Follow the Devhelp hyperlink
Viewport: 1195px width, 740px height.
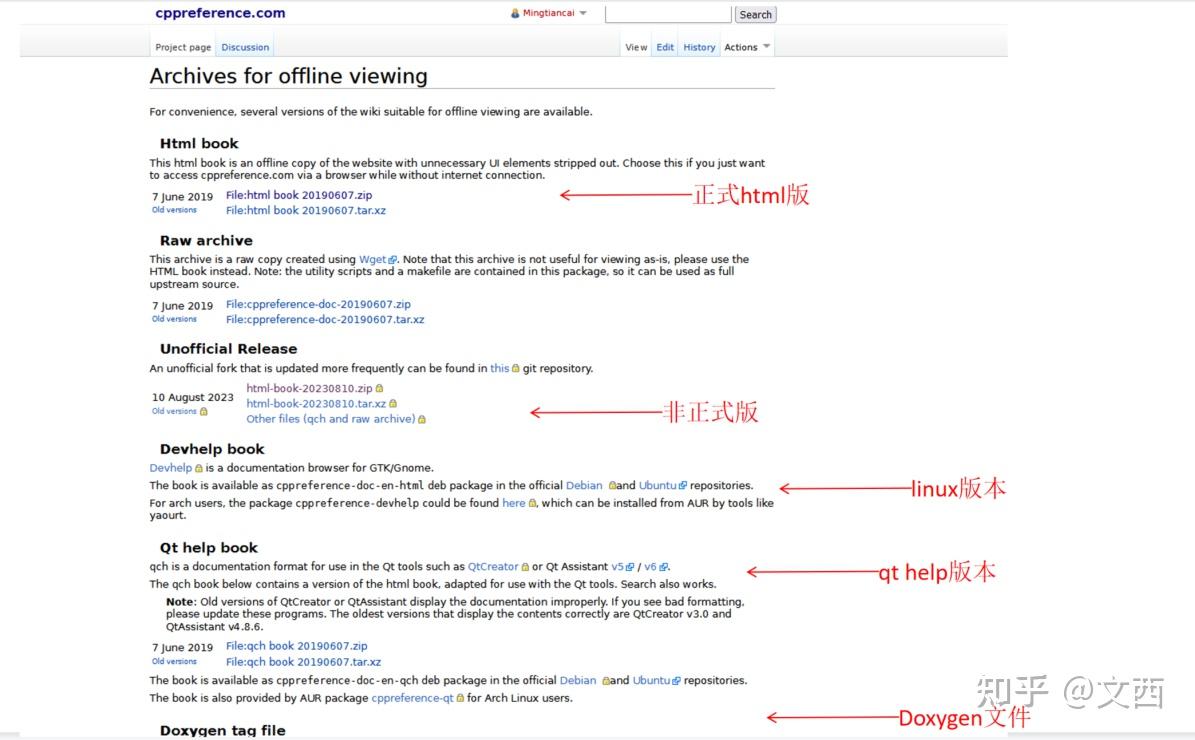click(x=169, y=467)
